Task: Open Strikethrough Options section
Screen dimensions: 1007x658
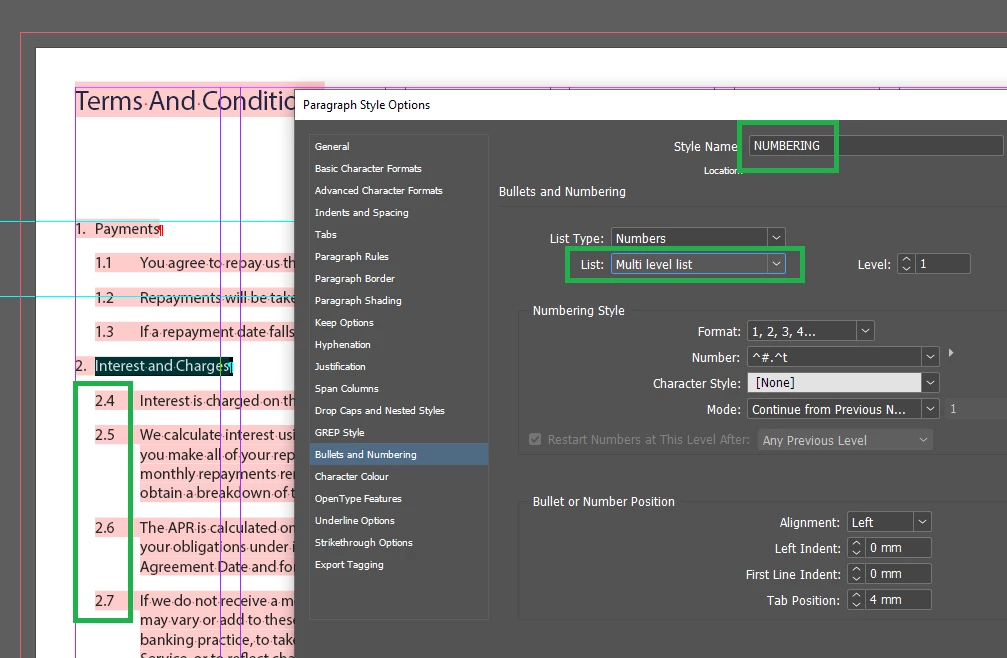Action: click(363, 542)
